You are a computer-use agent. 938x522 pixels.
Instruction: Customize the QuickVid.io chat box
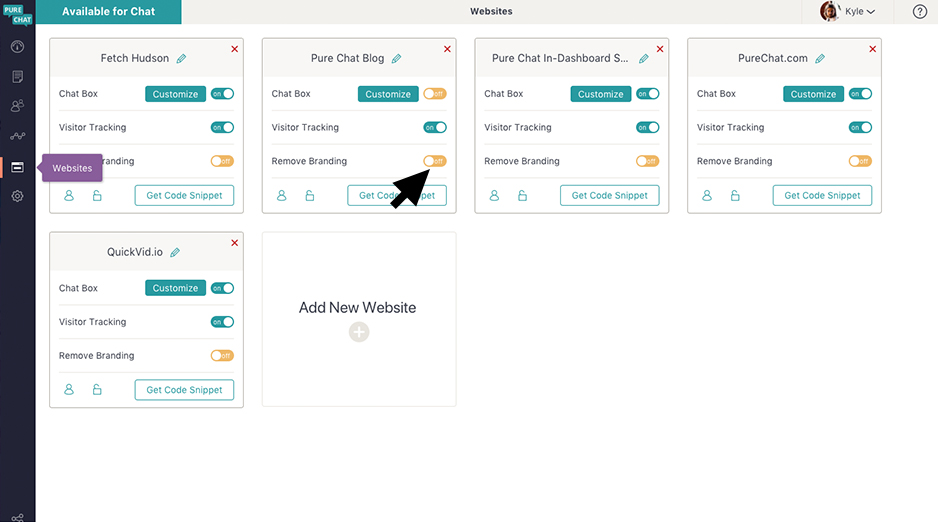click(175, 288)
